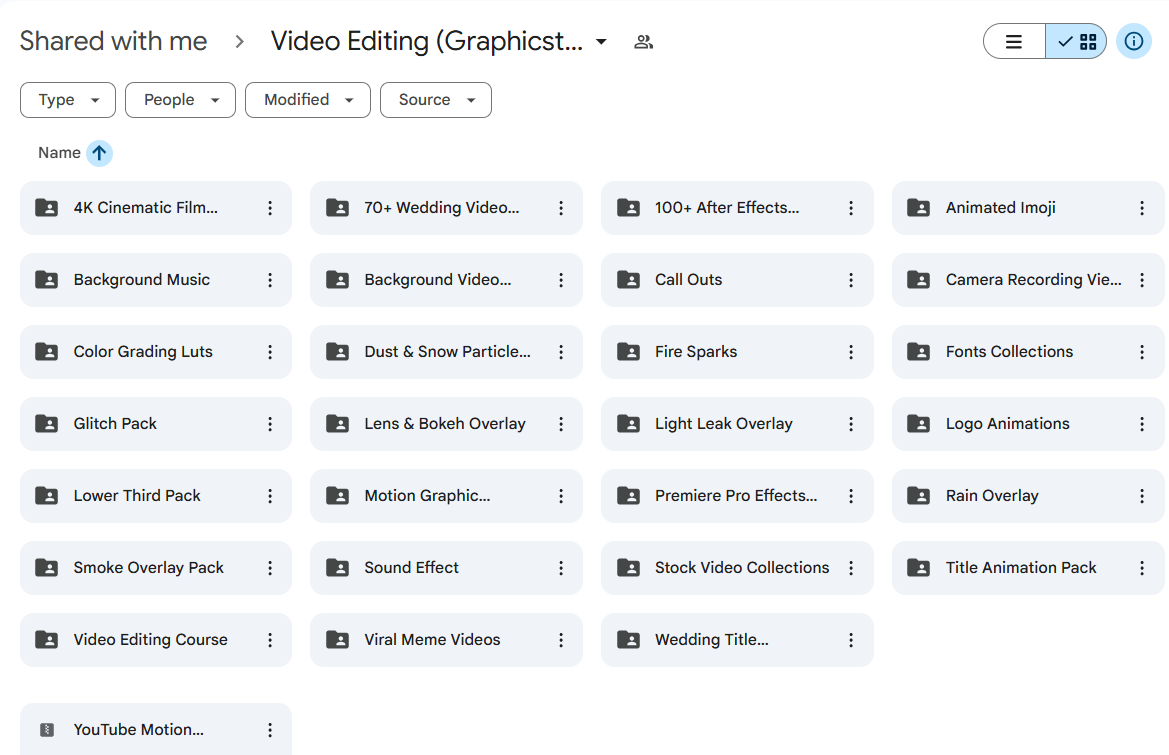Image resolution: width=1169 pixels, height=755 pixels.
Task: Click three-dot menu for Glitch Pack
Action: [270, 424]
